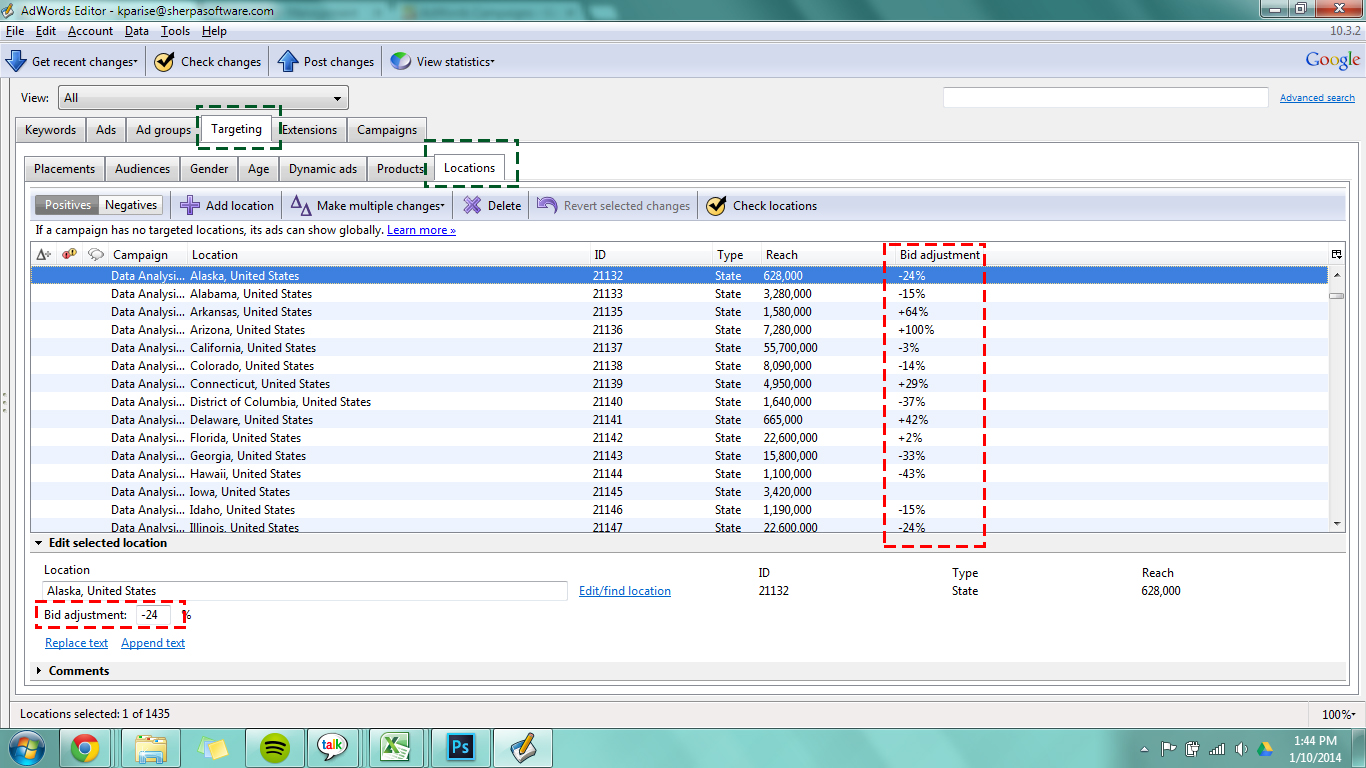
Task: Open the Make multiple changes dropdown
Action: pyautogui.click(x=368, y=205)
